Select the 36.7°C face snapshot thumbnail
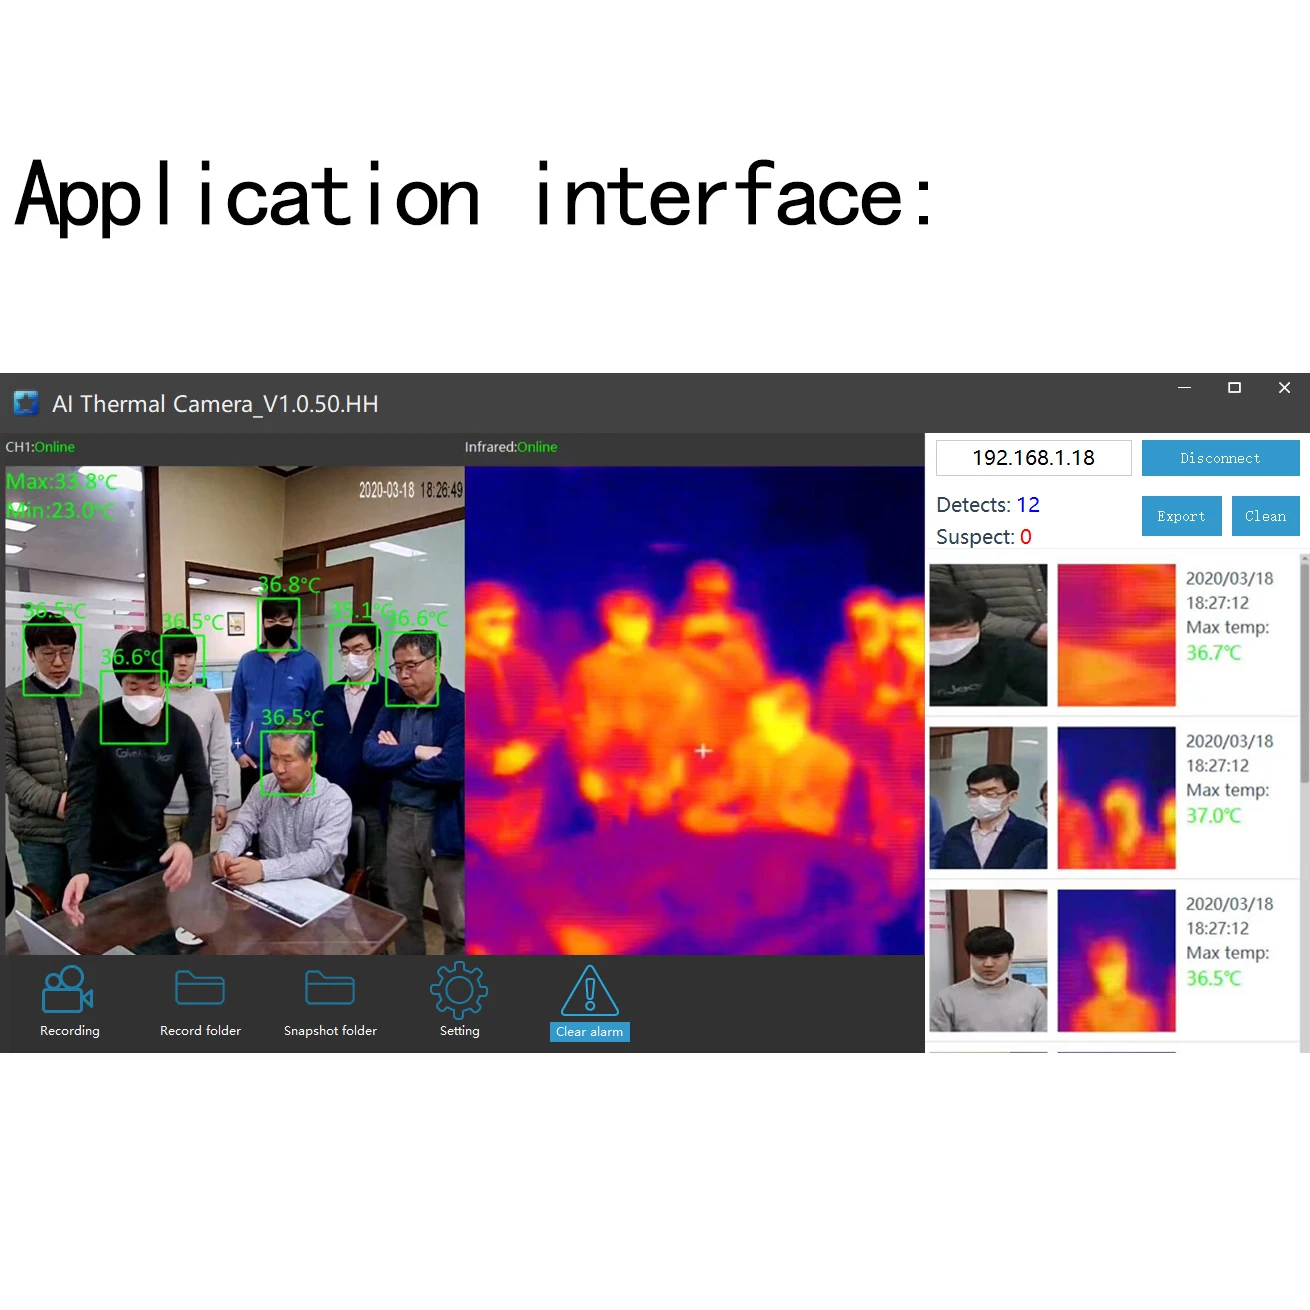The height and width of the screenshot is (1310, 1310). tap(988, 635)
